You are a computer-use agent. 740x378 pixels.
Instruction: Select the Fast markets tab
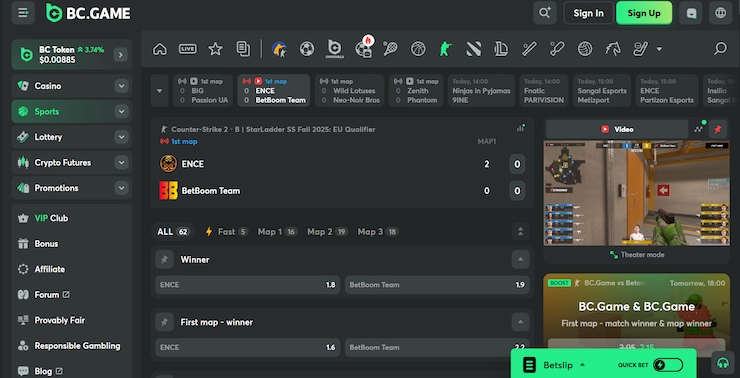pos(226,232)
